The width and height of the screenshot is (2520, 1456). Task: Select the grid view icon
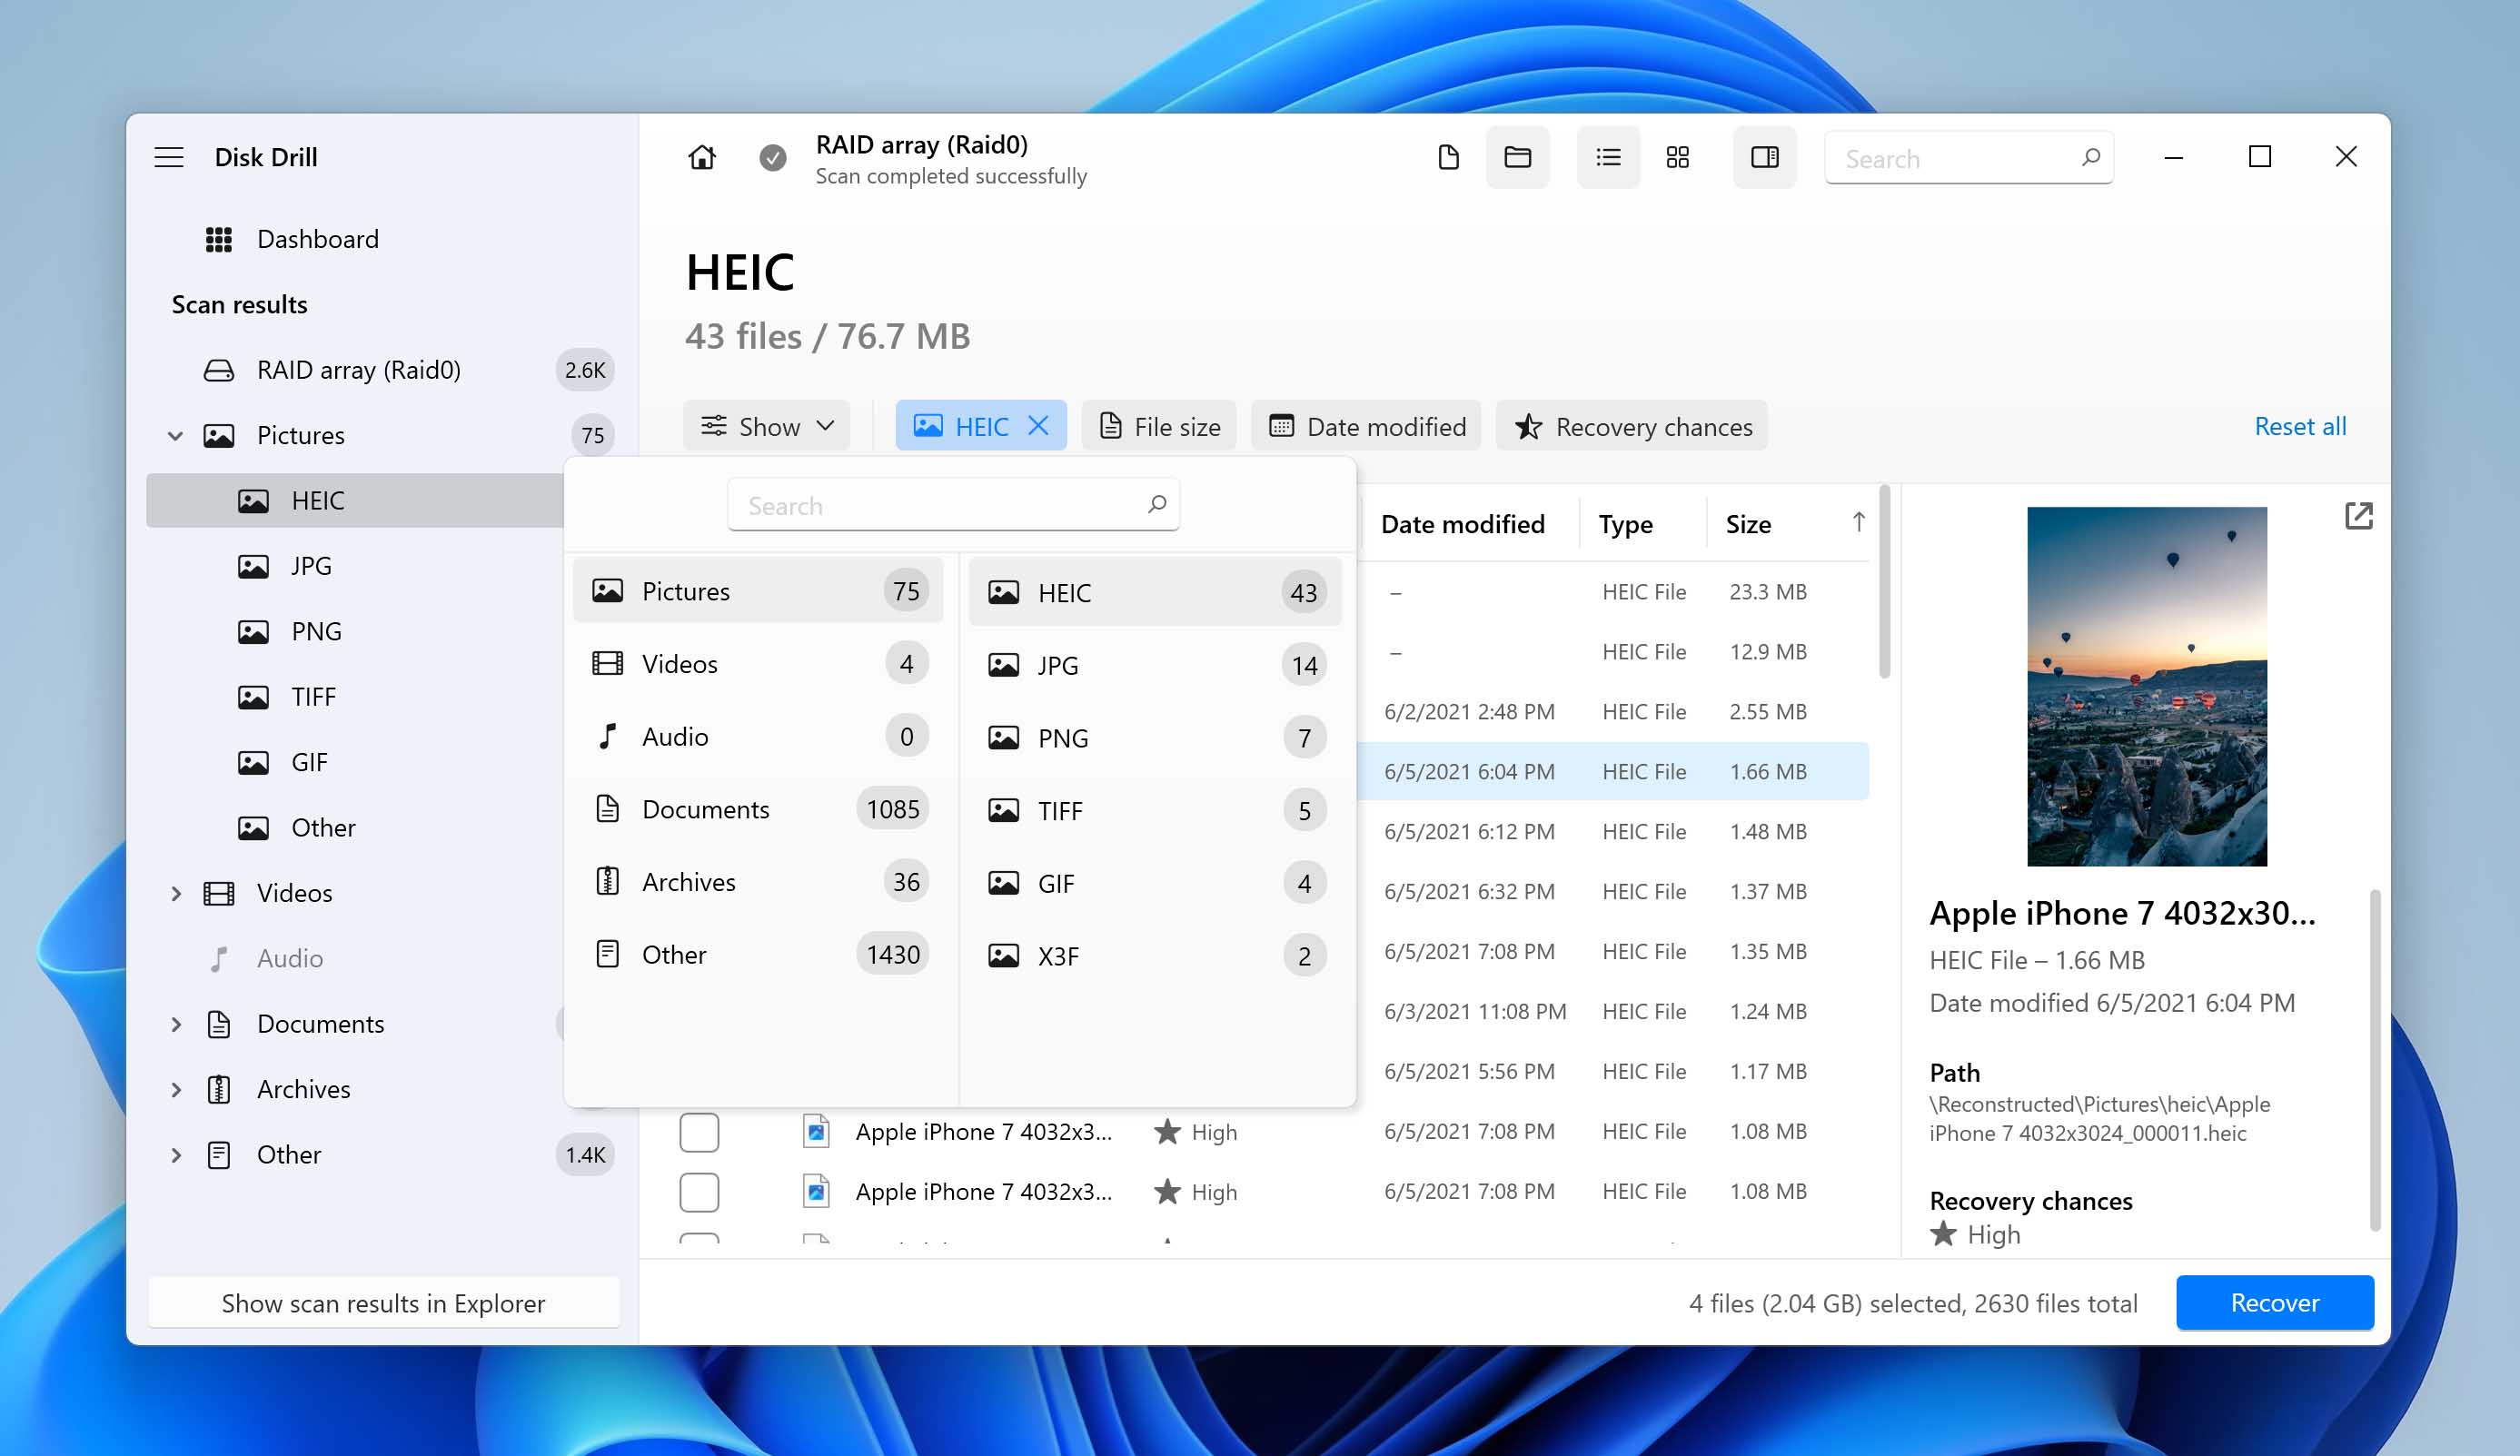tap(1680, 158)
